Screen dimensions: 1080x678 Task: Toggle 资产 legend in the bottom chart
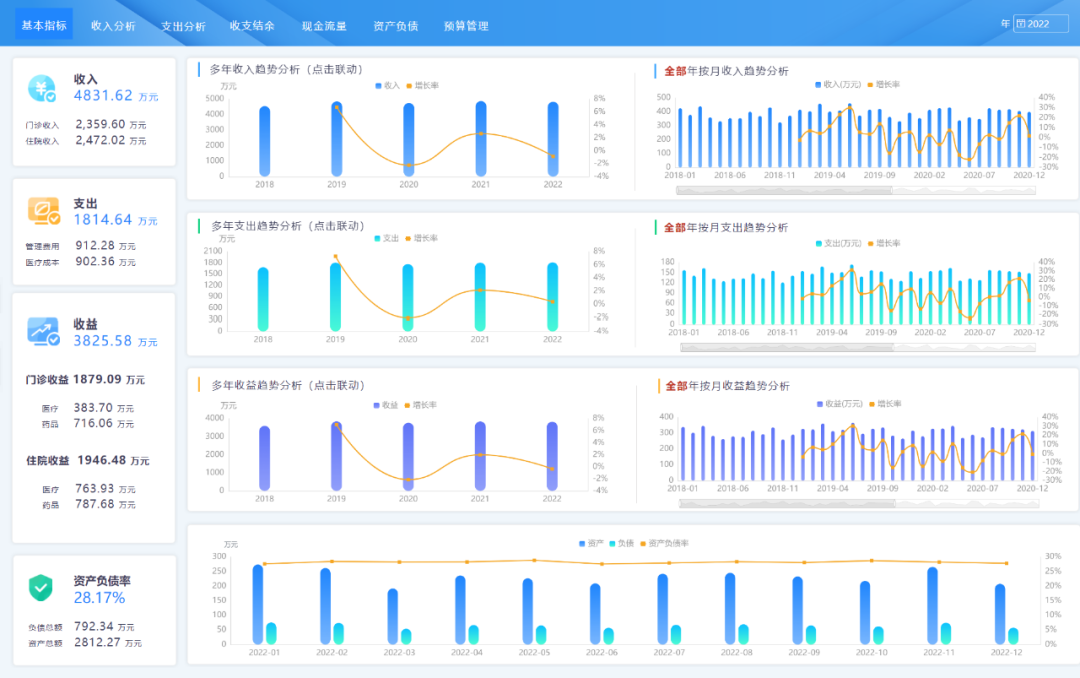592,544
